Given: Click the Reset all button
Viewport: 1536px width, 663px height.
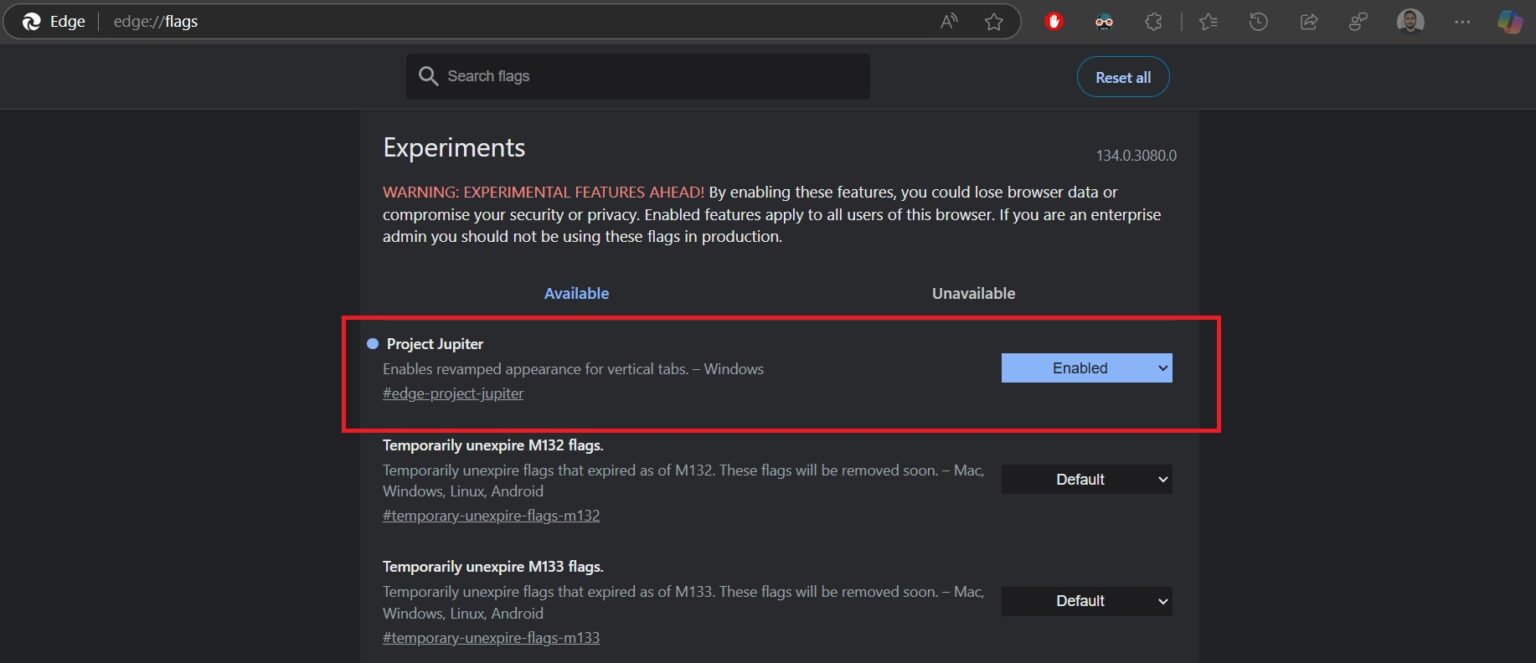Looking at the screenshot, I should click(1123, 76).
